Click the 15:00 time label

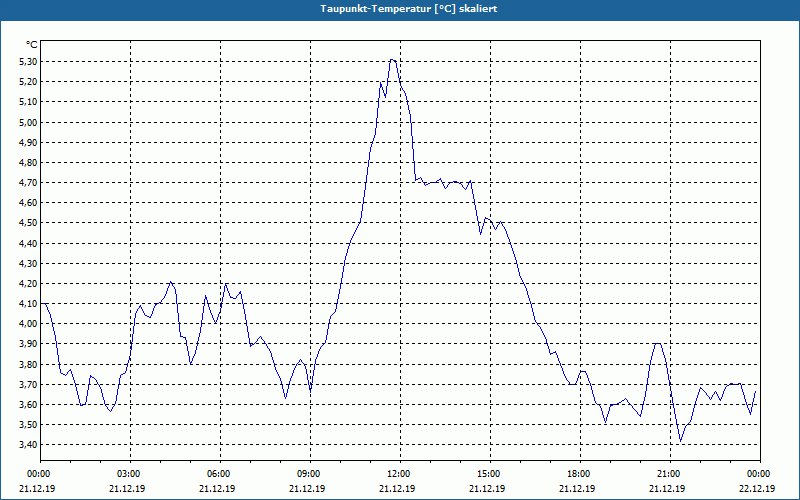(x=490, y=474)
